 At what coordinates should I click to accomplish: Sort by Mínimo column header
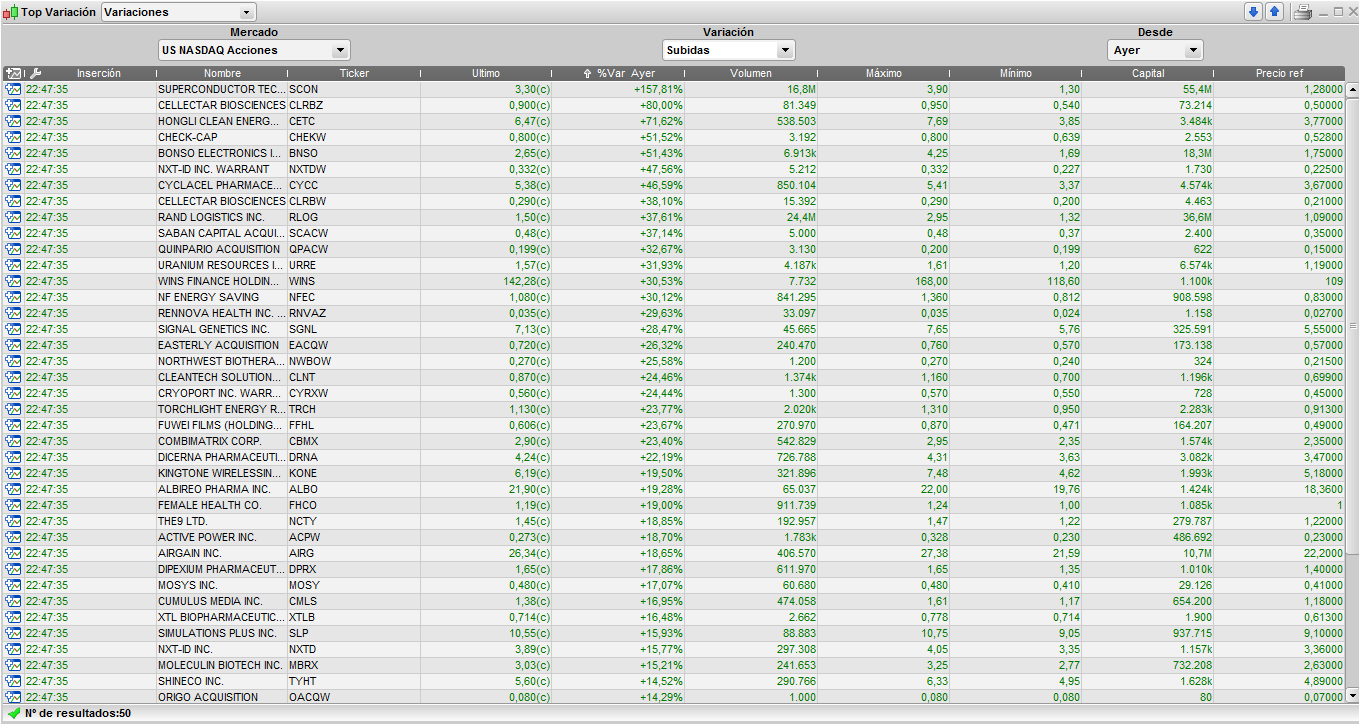[1016, 73]
